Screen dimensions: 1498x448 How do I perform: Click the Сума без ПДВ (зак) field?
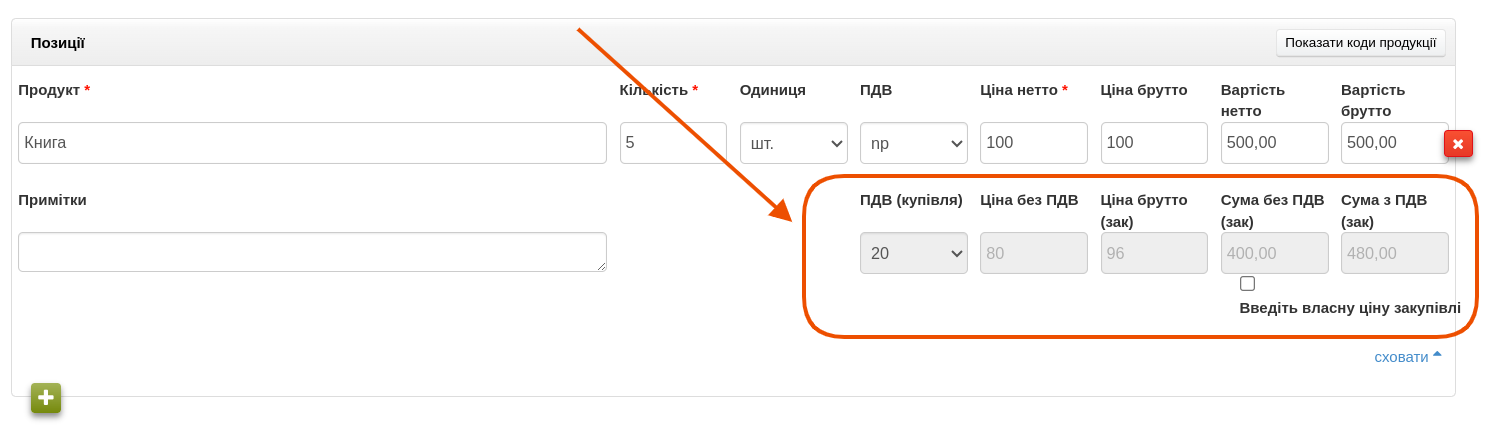pos(1274,253)
